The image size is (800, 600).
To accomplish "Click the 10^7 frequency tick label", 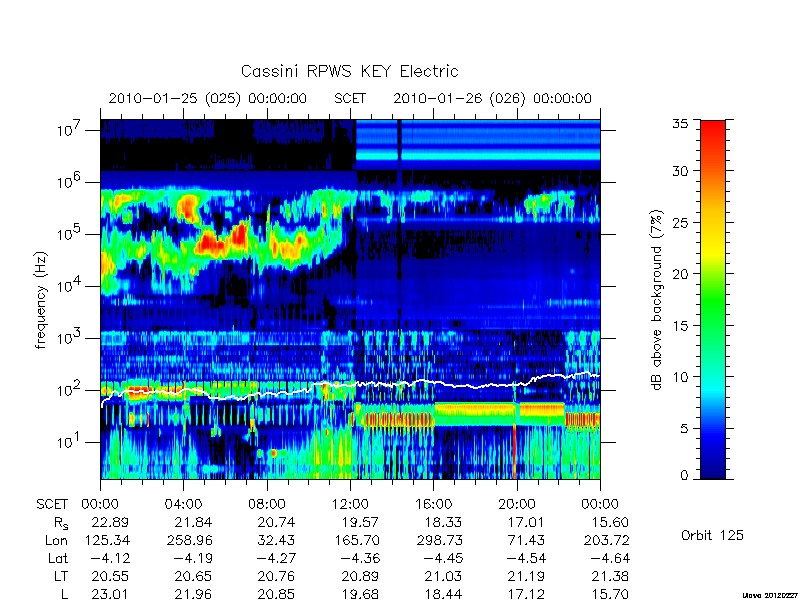I will [69, 129].
